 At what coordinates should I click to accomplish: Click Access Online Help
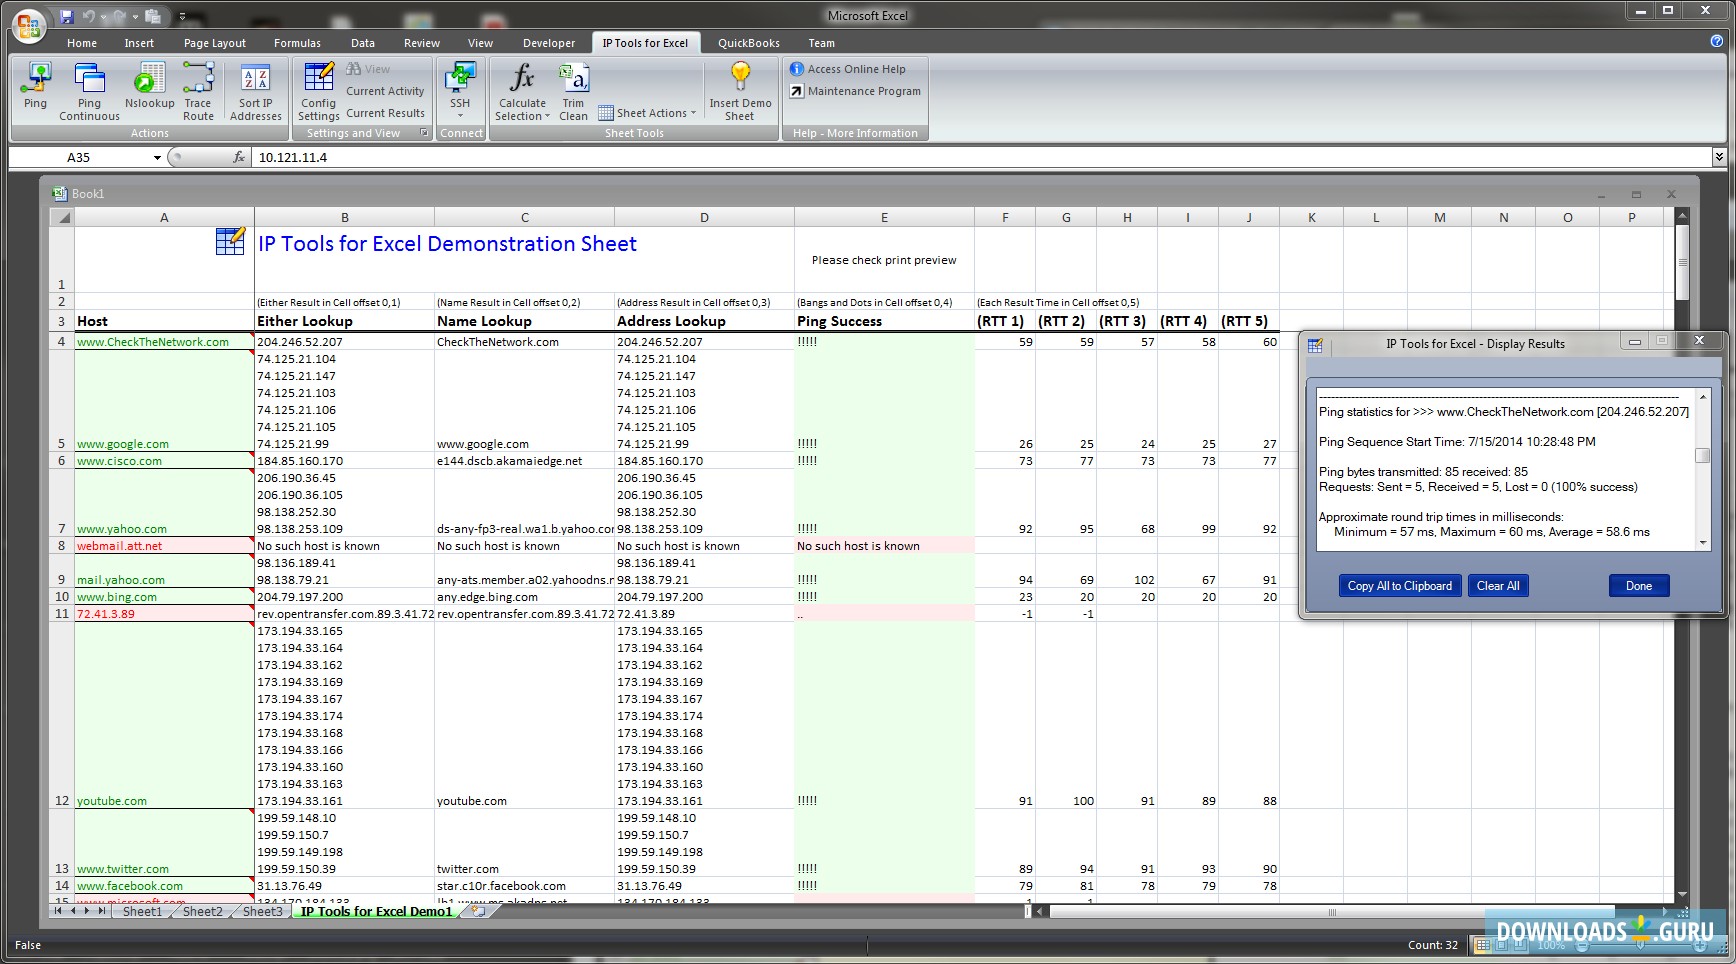click(855, 68)
